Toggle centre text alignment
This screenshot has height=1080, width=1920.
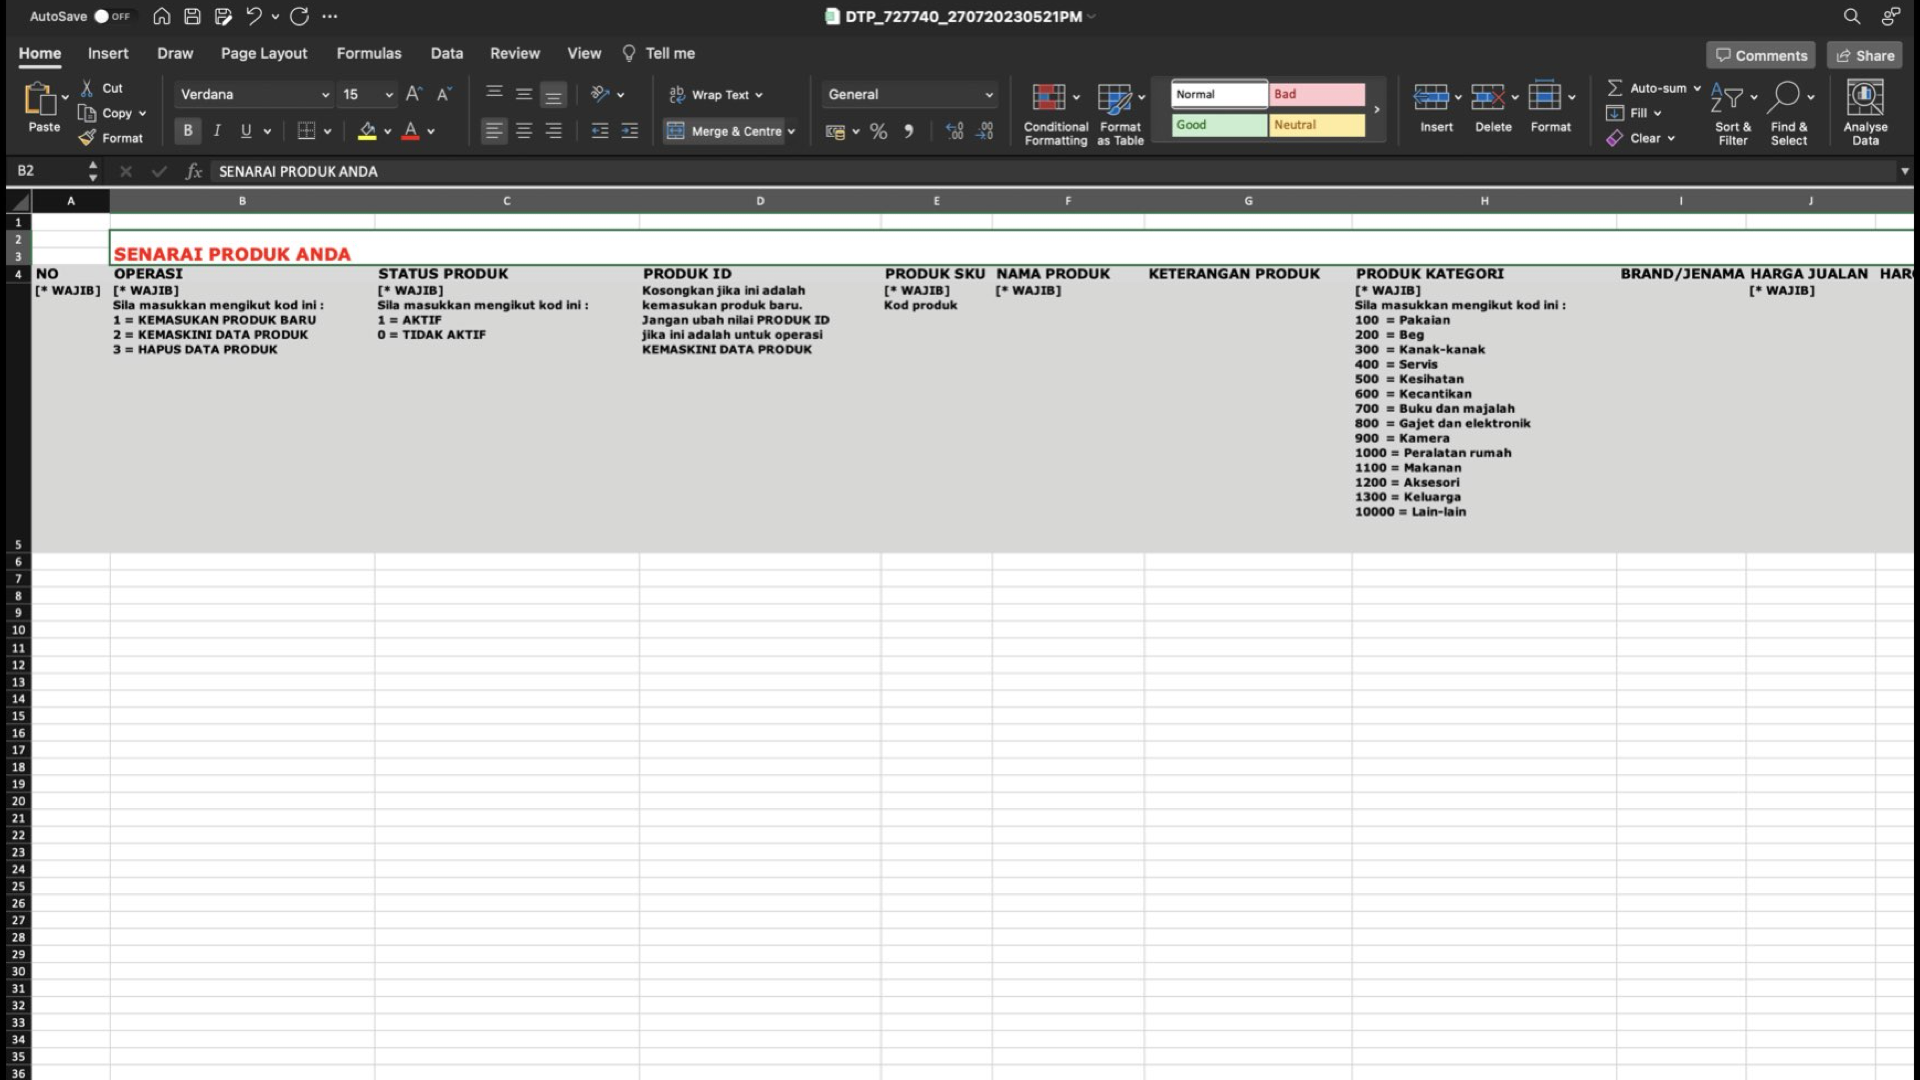click(524, 131)
